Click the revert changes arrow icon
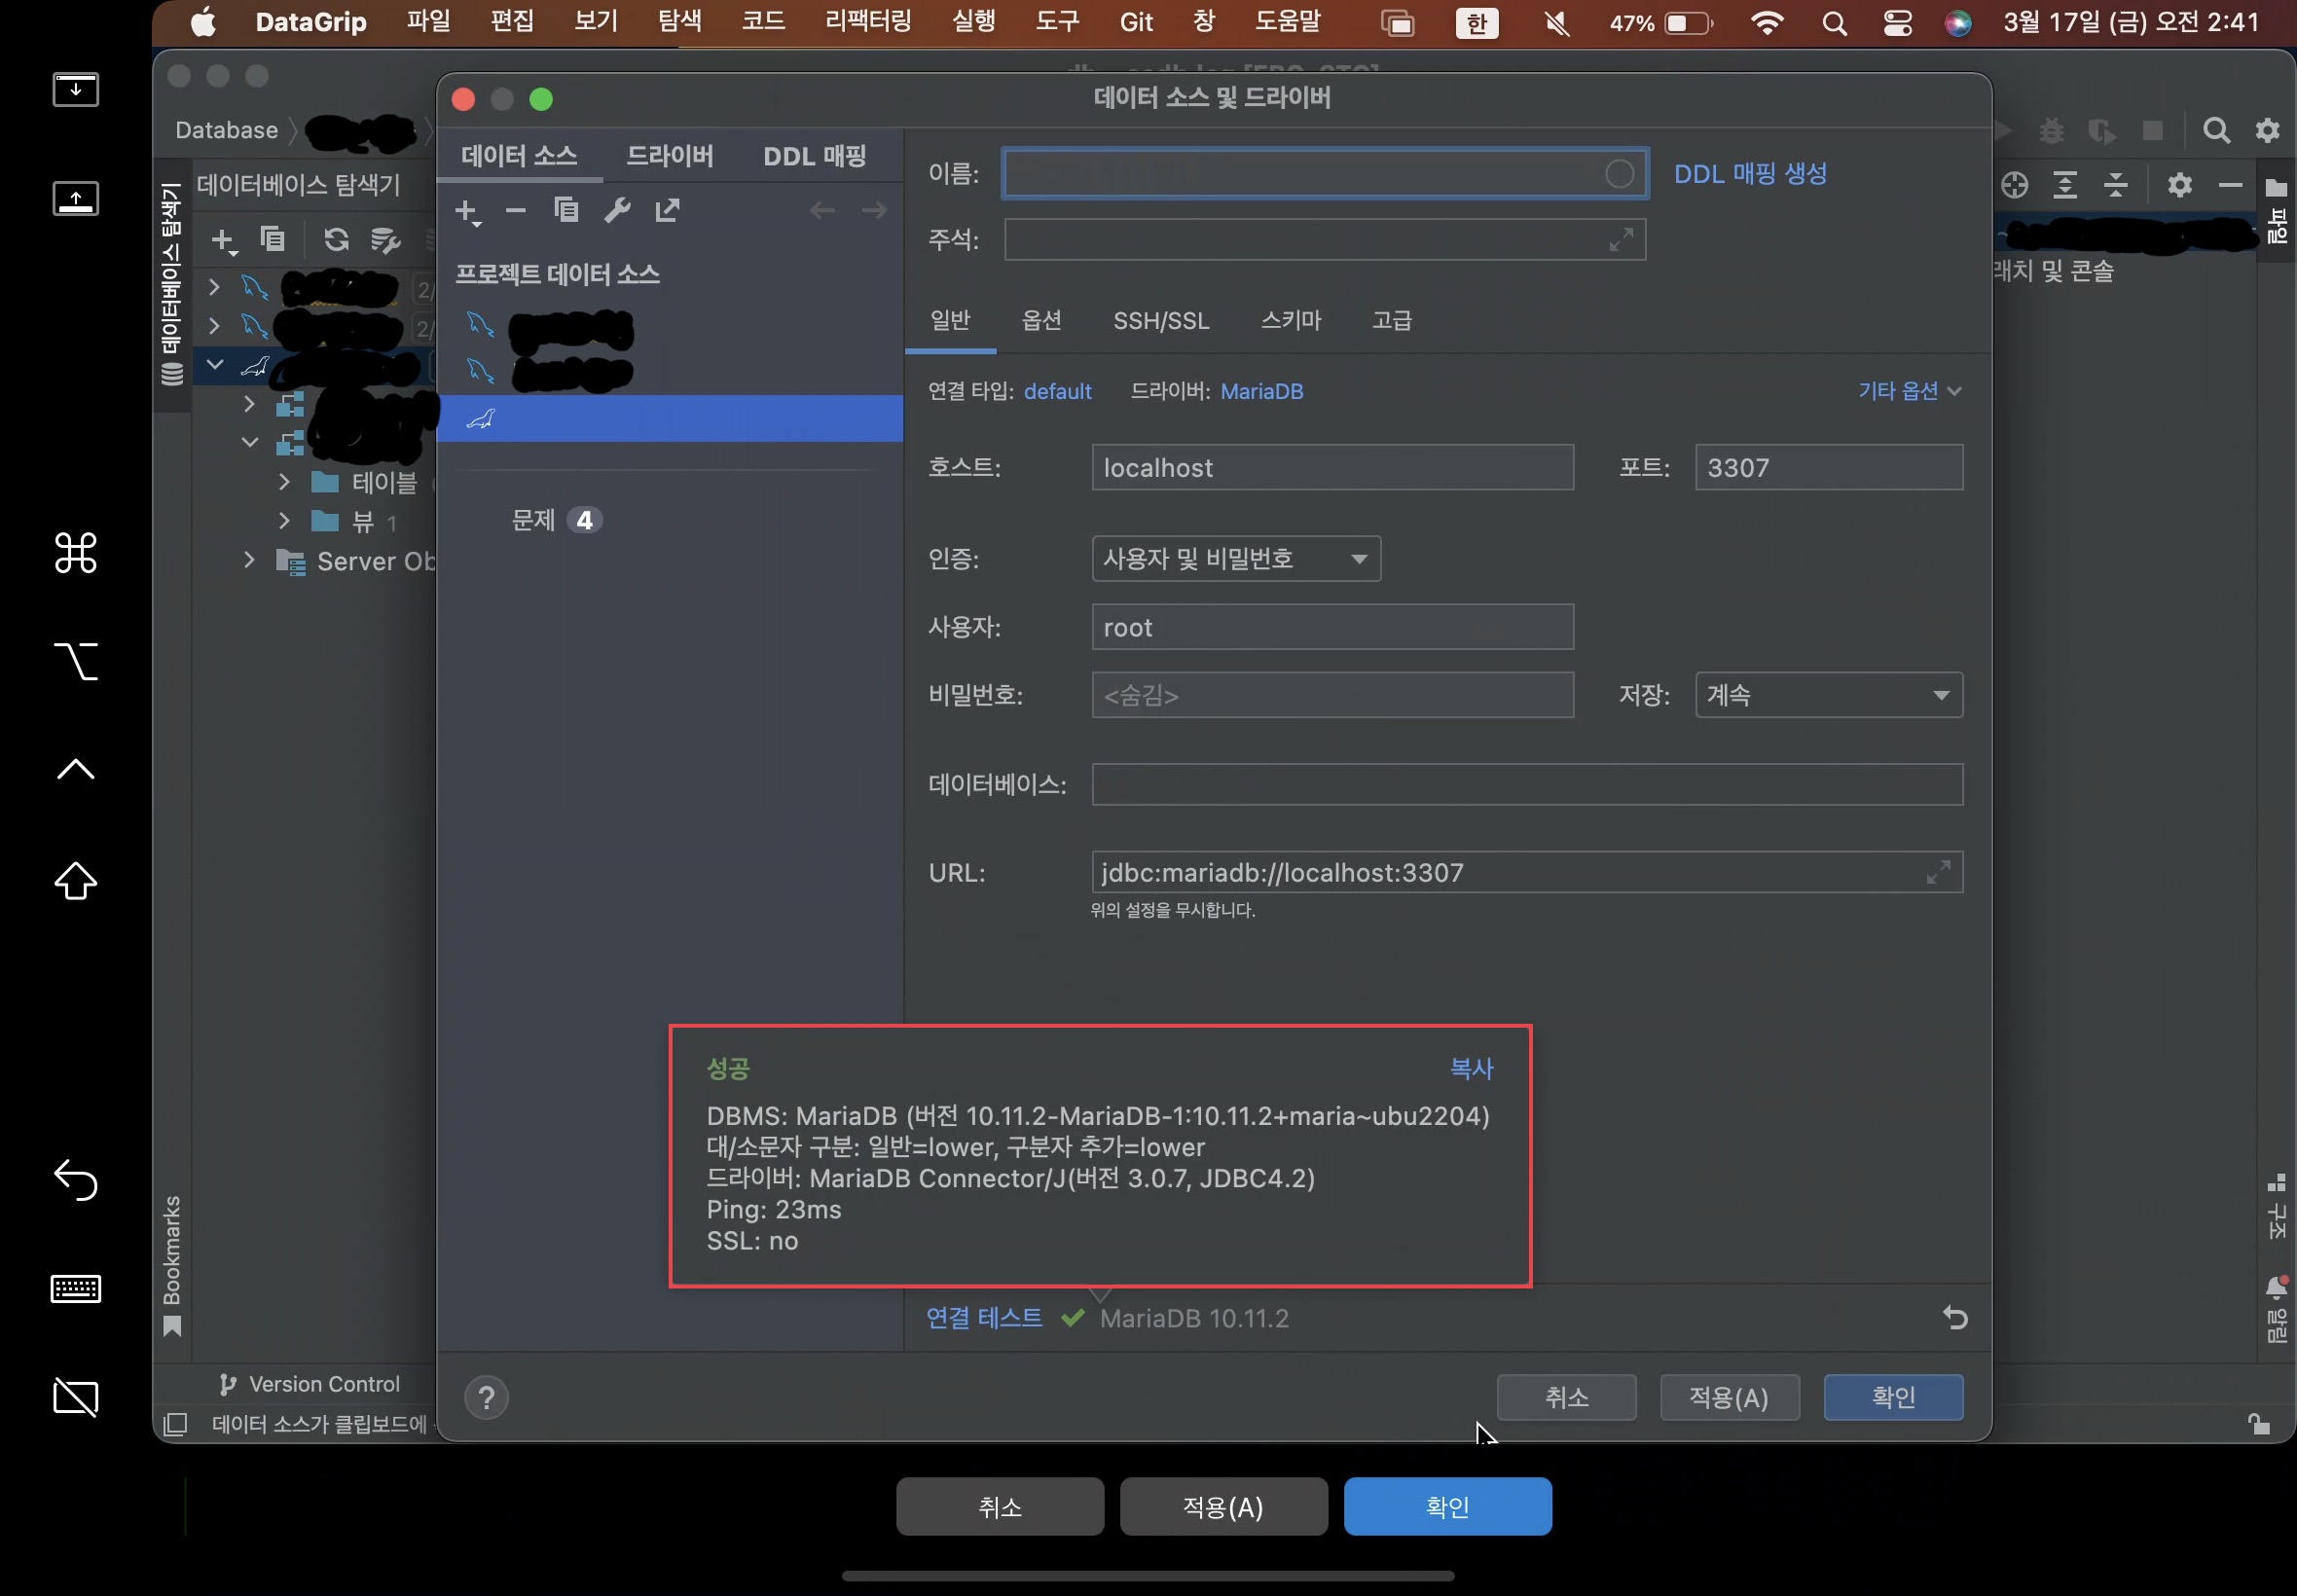Viewport: 2297px width, 1596px height. 1954,1318
